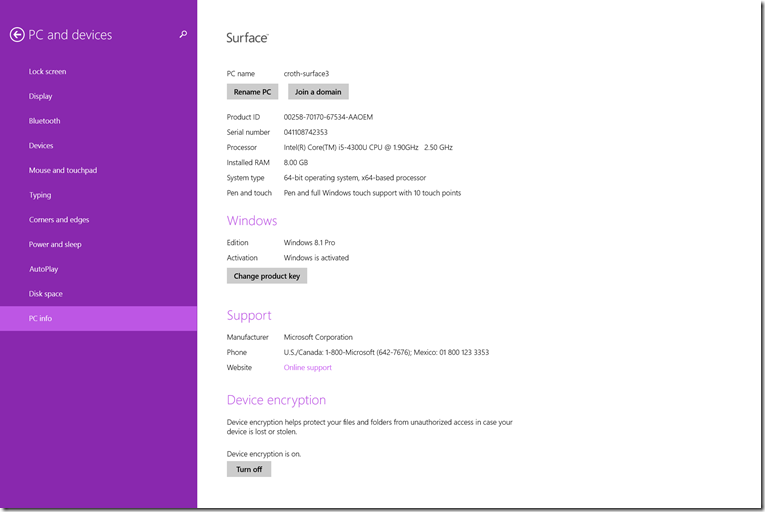Click the System type label
The width and height of the screenshot is (765, 512).
245,178
